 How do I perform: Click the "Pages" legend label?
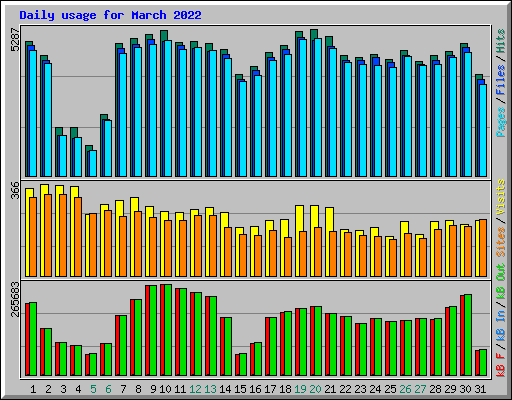500,122
